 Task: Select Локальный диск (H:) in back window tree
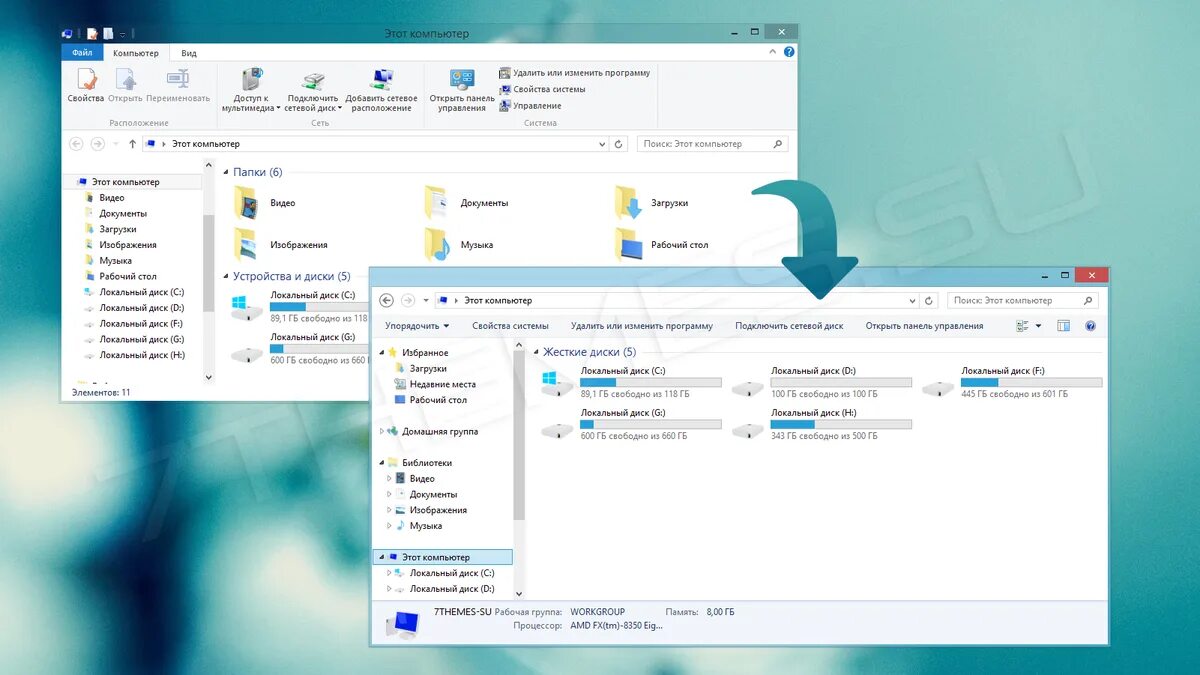(x=135, y=355)
